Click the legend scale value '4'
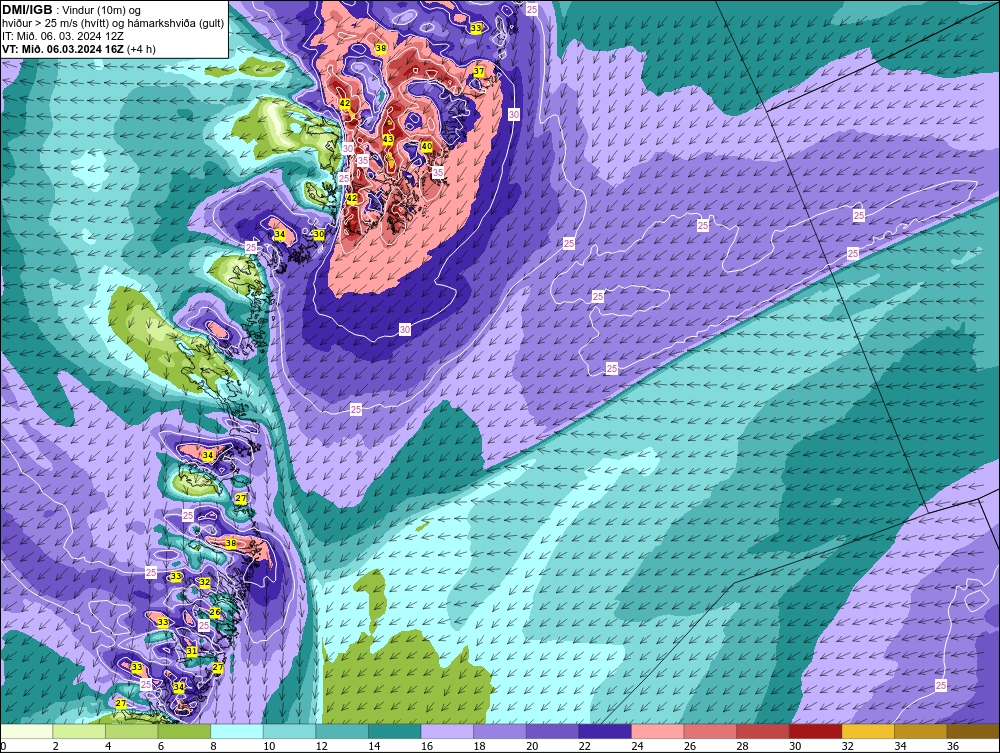This screenshot has width=1000, height=753. [108, 746]
